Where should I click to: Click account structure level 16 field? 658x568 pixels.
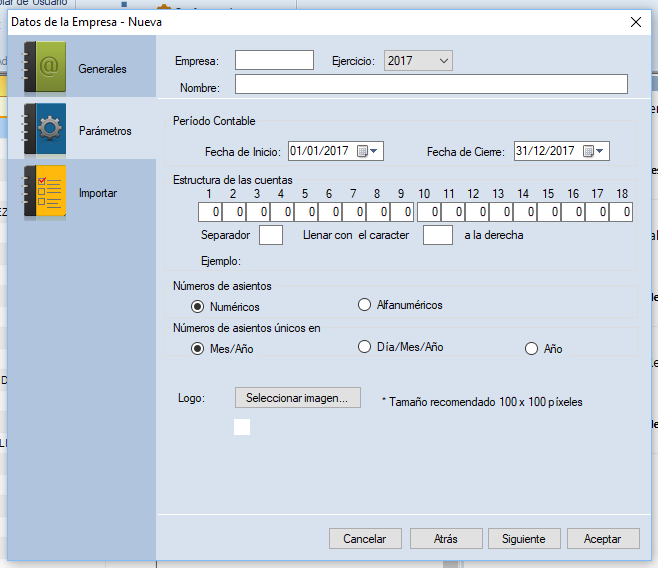(572, 212)
